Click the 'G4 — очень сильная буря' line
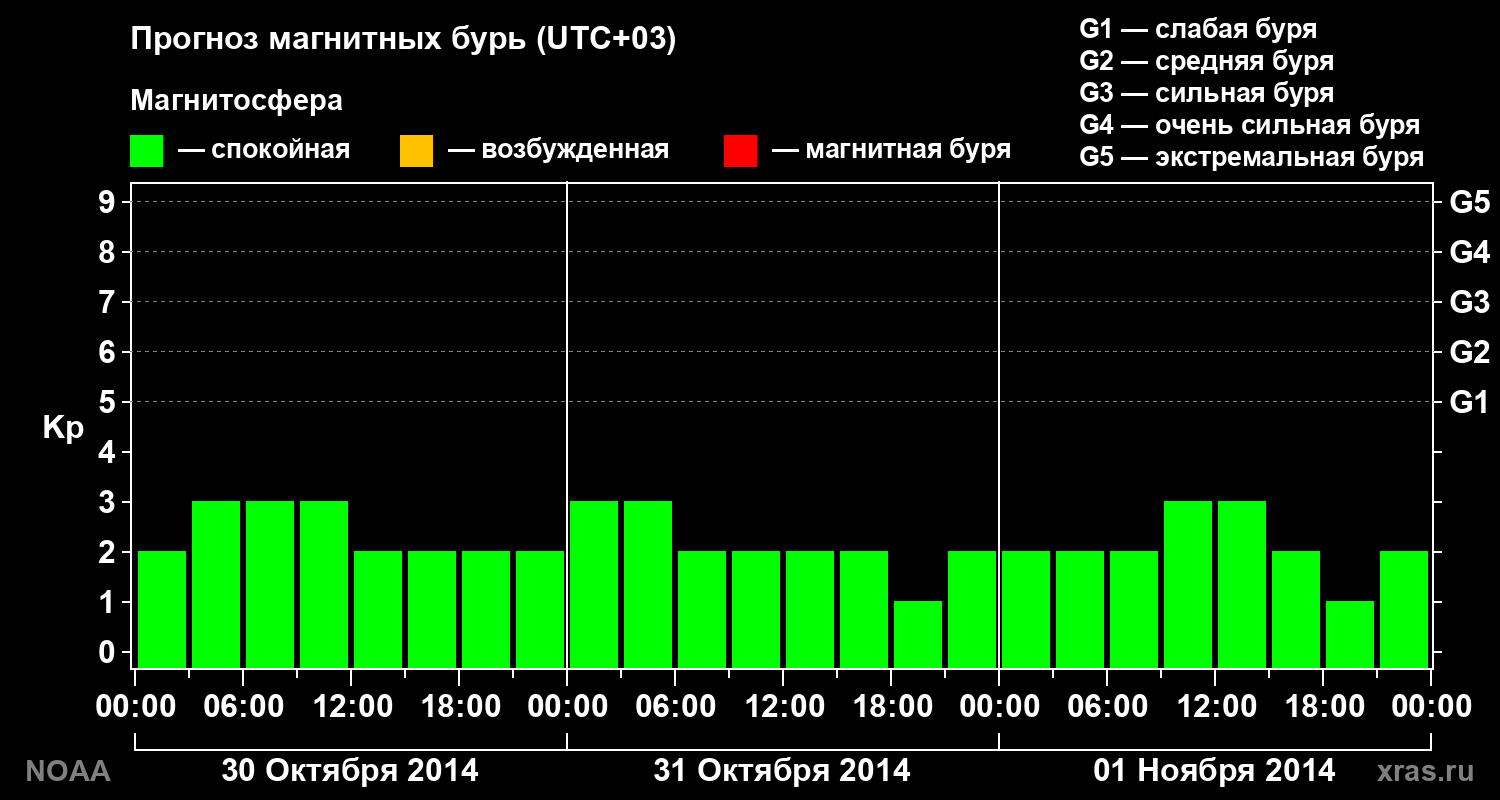 coord(1250,125)
